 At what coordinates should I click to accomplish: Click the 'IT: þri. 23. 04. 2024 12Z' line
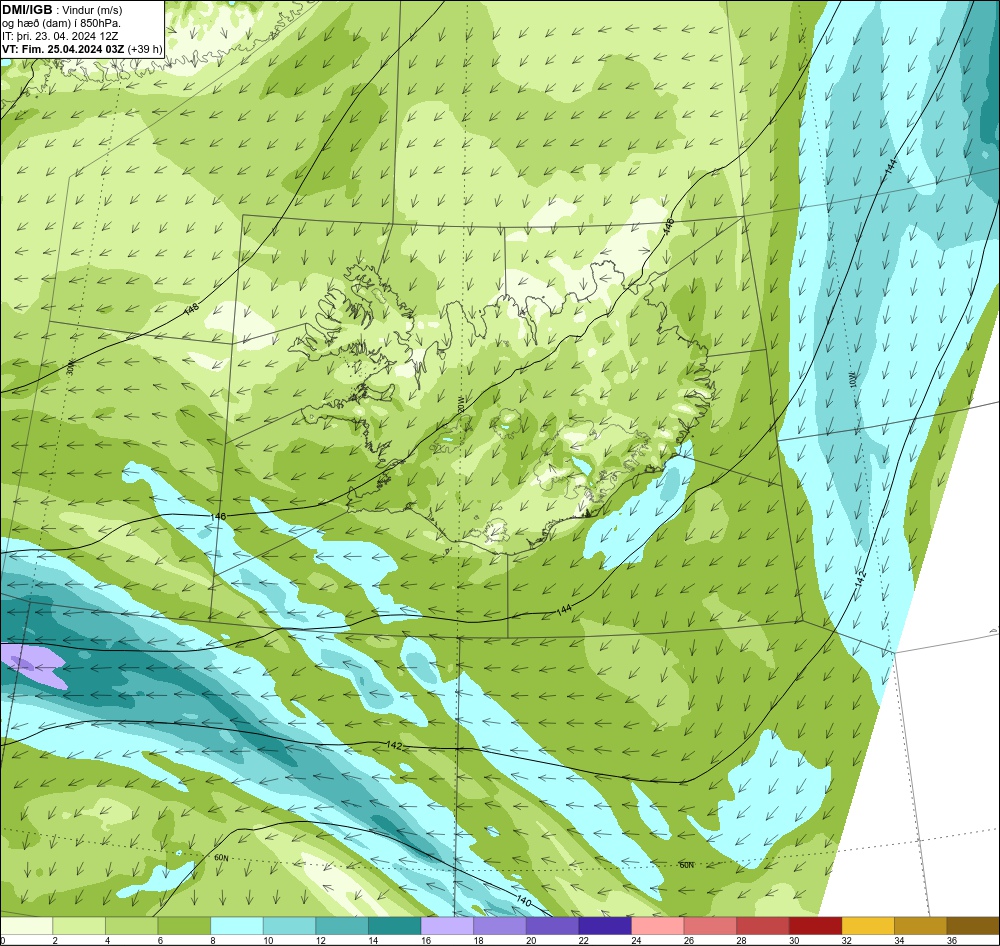click(x=60, y=36)
